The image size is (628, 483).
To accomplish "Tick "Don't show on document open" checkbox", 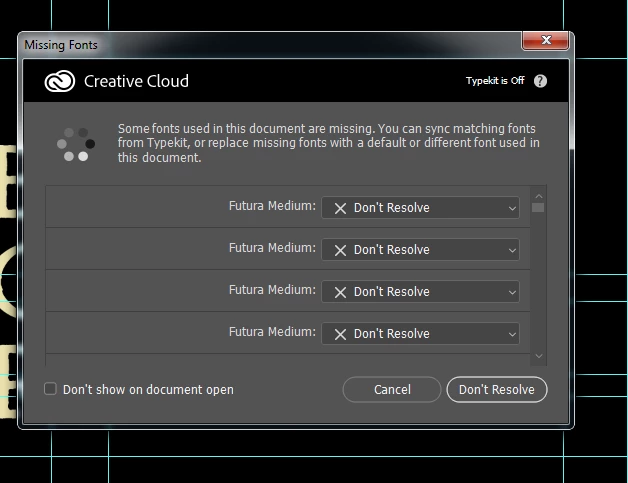I will 50,388.
